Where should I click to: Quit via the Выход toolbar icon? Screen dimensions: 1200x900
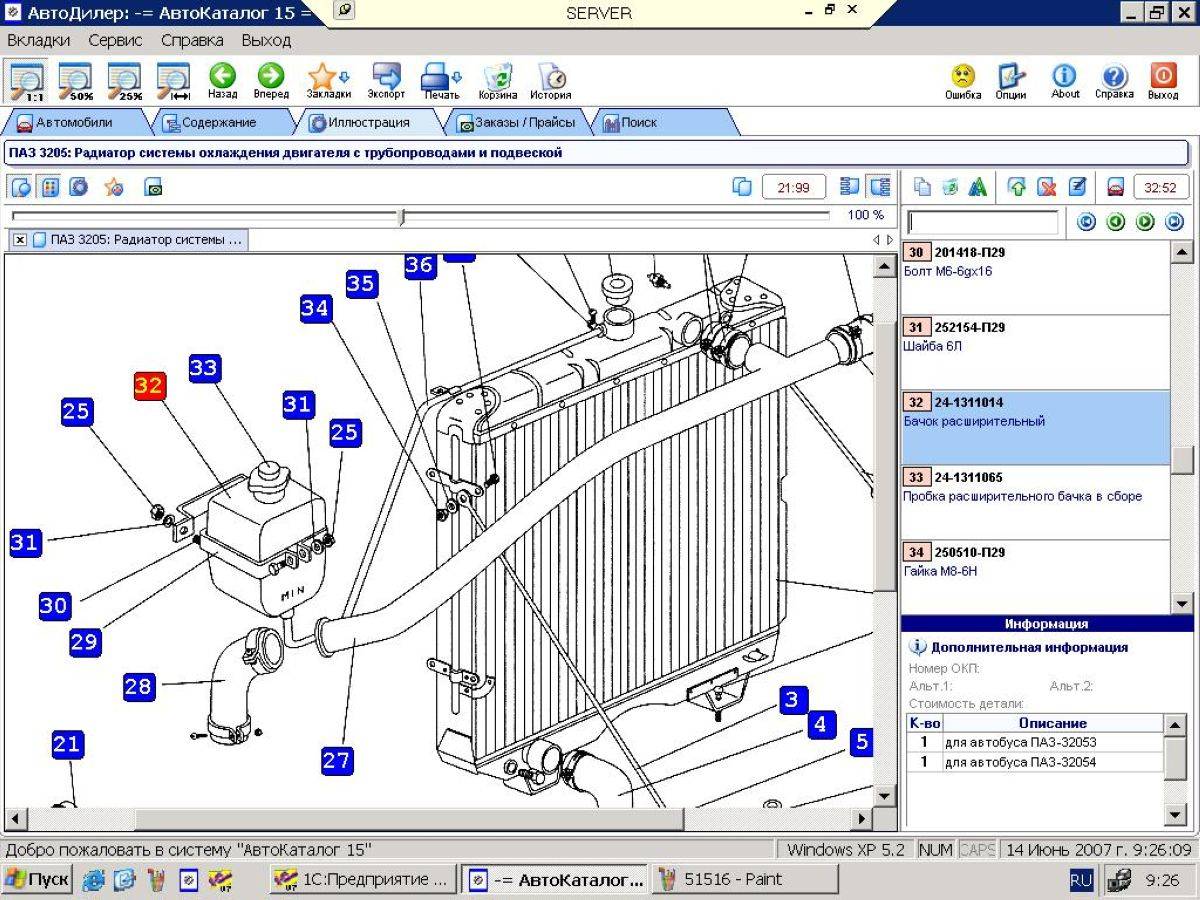(1163, 81)
